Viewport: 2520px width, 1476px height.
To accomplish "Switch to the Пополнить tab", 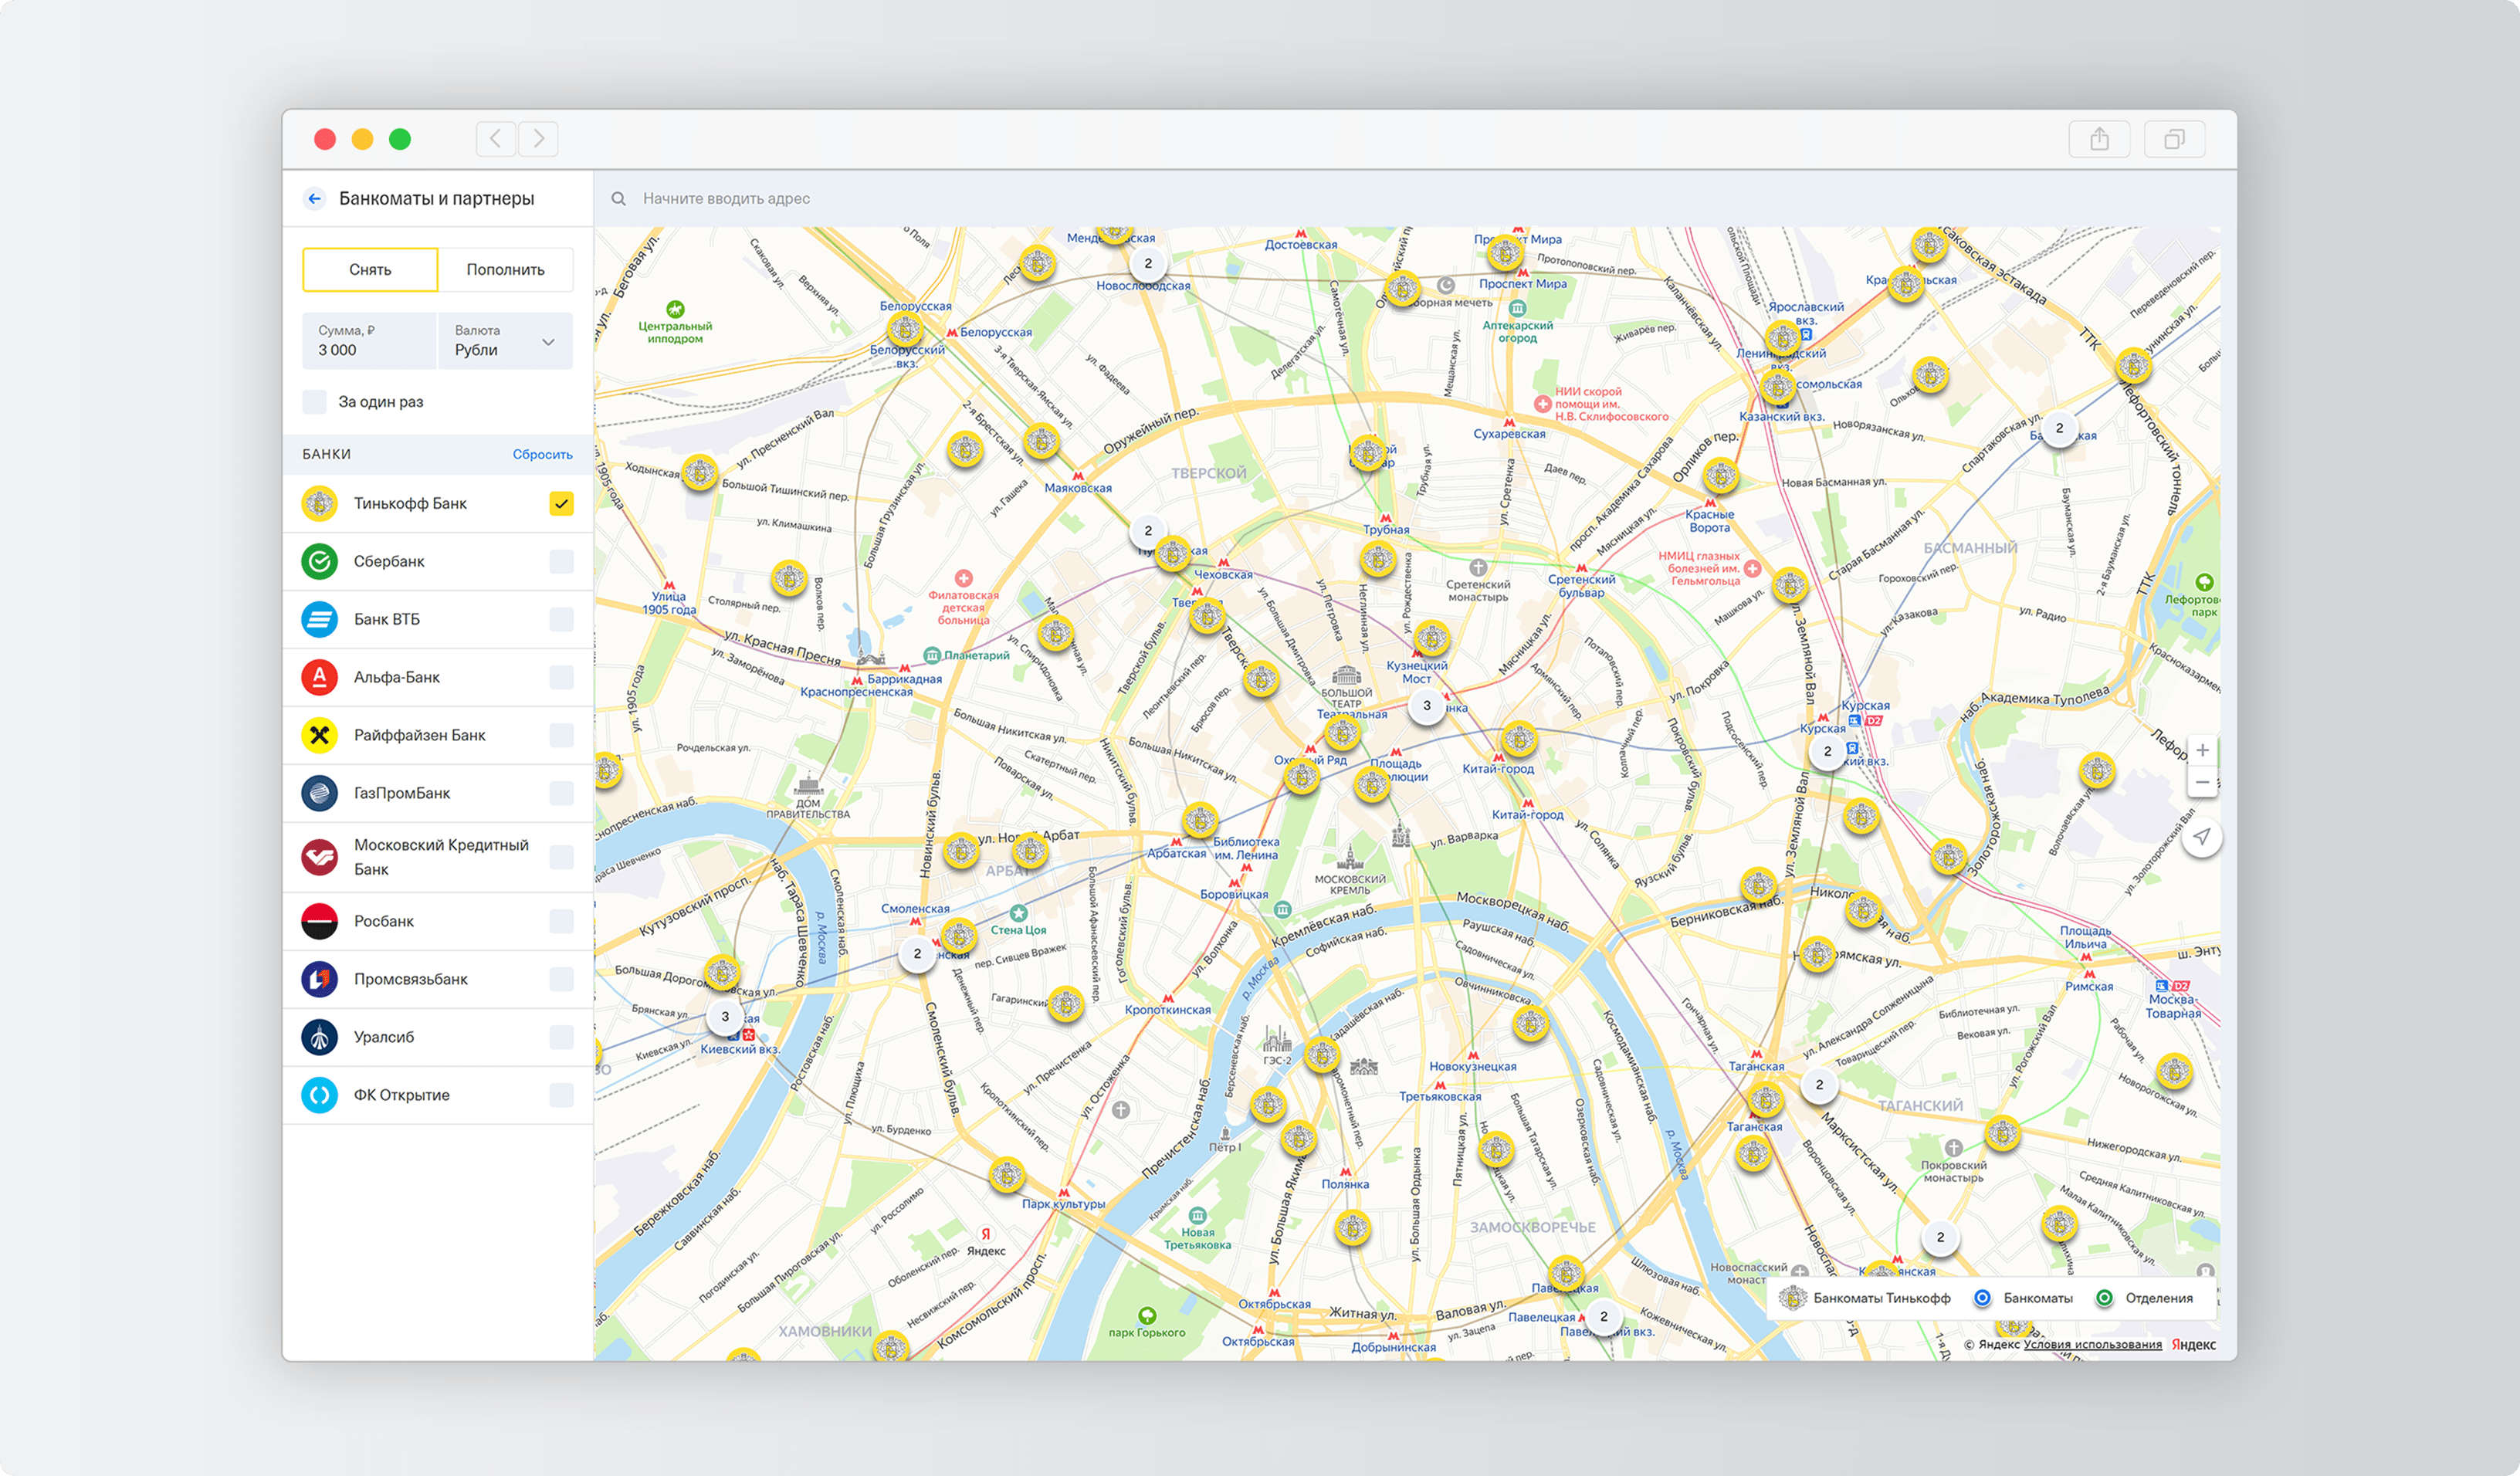I will (x=505, y=270).
